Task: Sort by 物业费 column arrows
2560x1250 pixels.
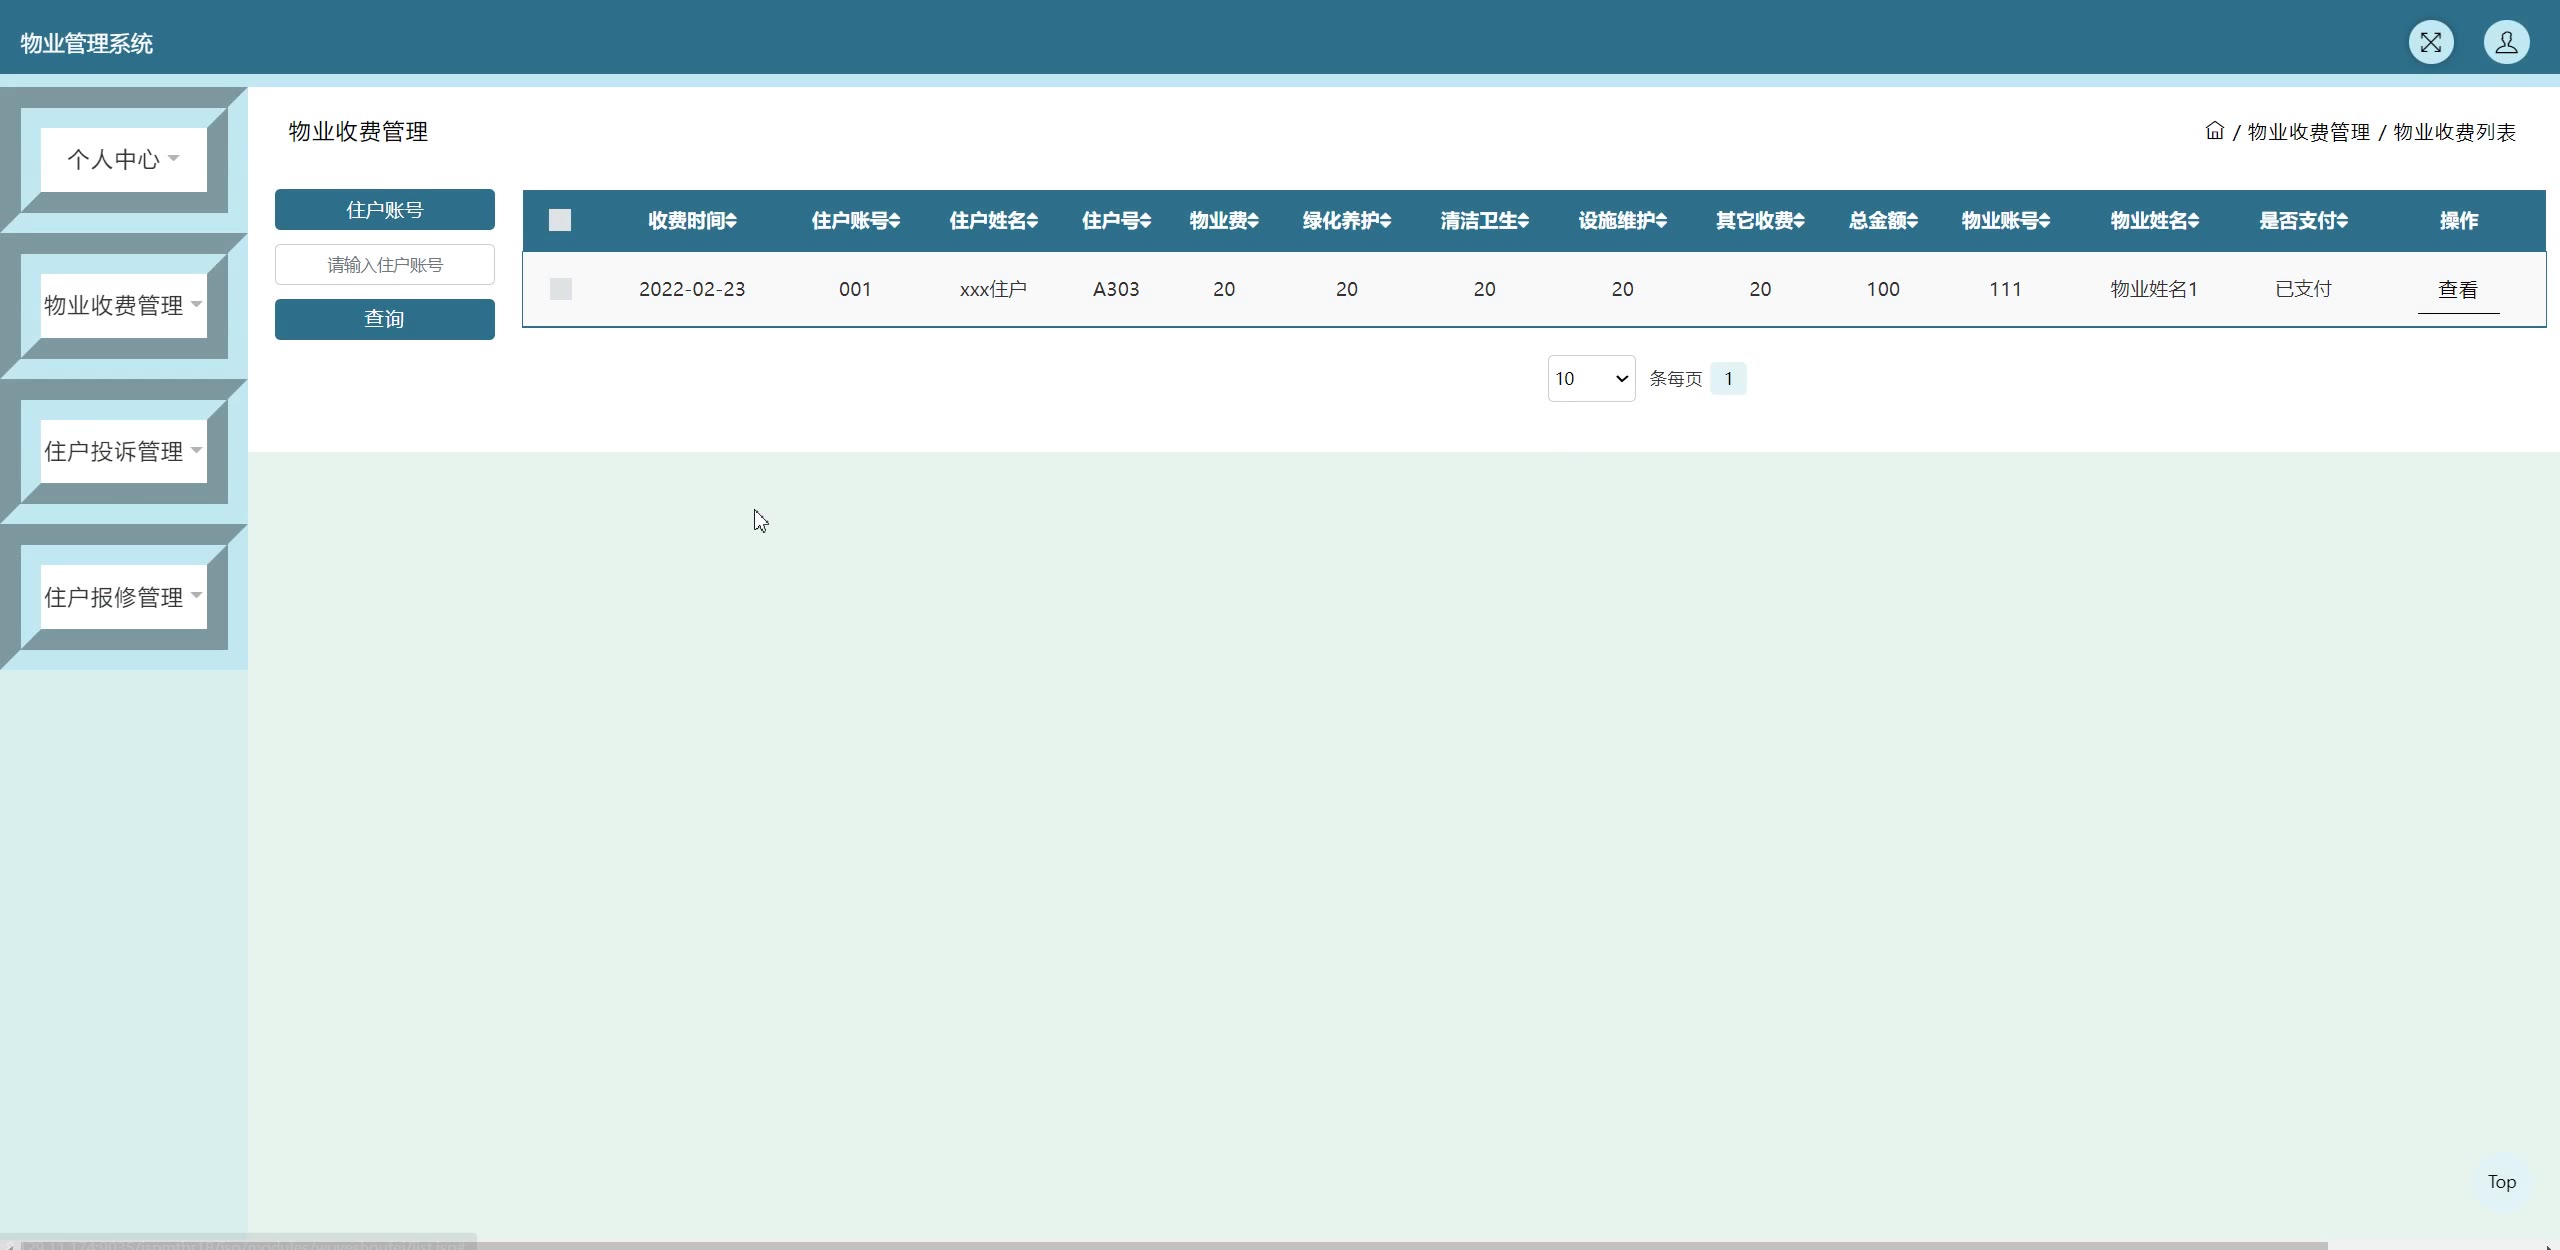Action: (1252, 221)
